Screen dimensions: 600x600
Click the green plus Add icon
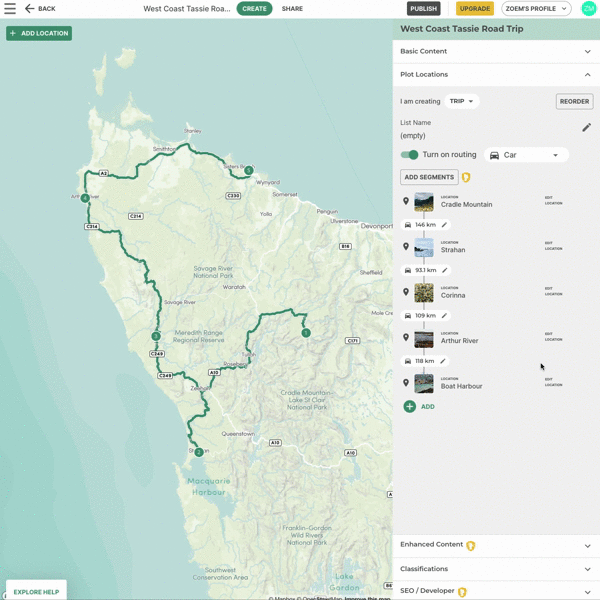click(x=410, y=407)
